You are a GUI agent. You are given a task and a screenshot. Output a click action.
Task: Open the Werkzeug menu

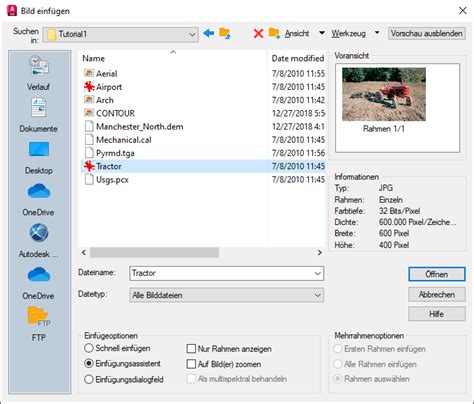[x=348, y=33]
